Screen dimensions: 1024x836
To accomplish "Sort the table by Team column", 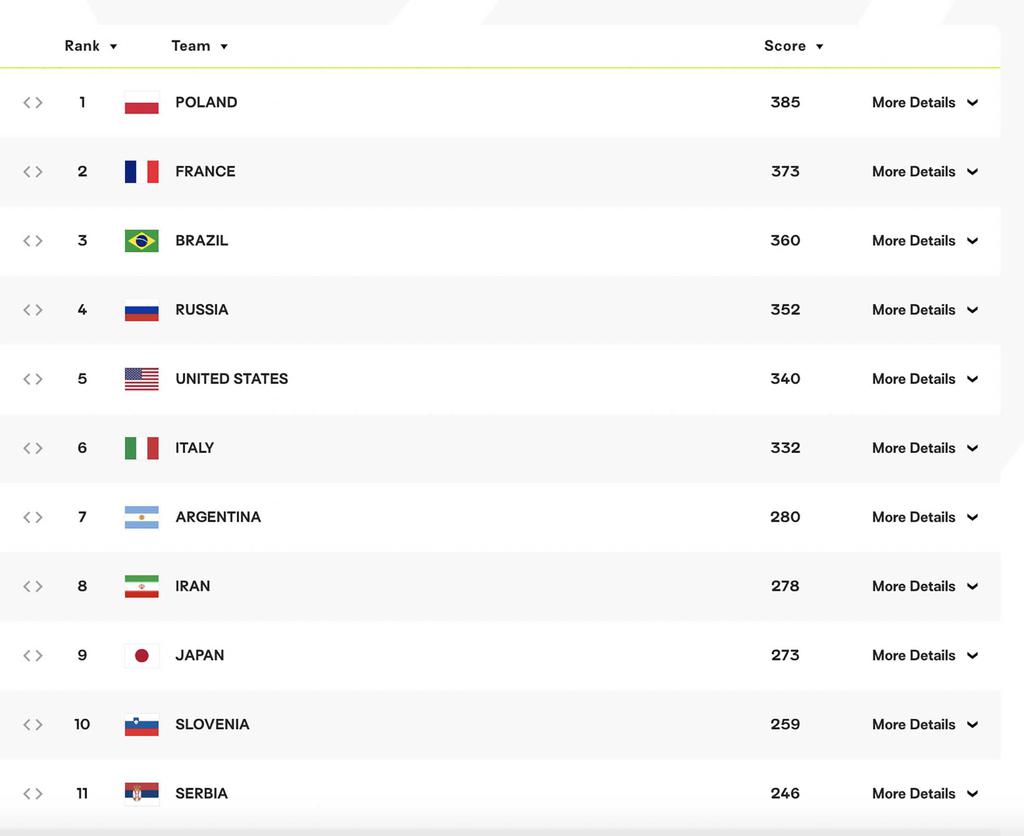I will click(x=199, y=46).
